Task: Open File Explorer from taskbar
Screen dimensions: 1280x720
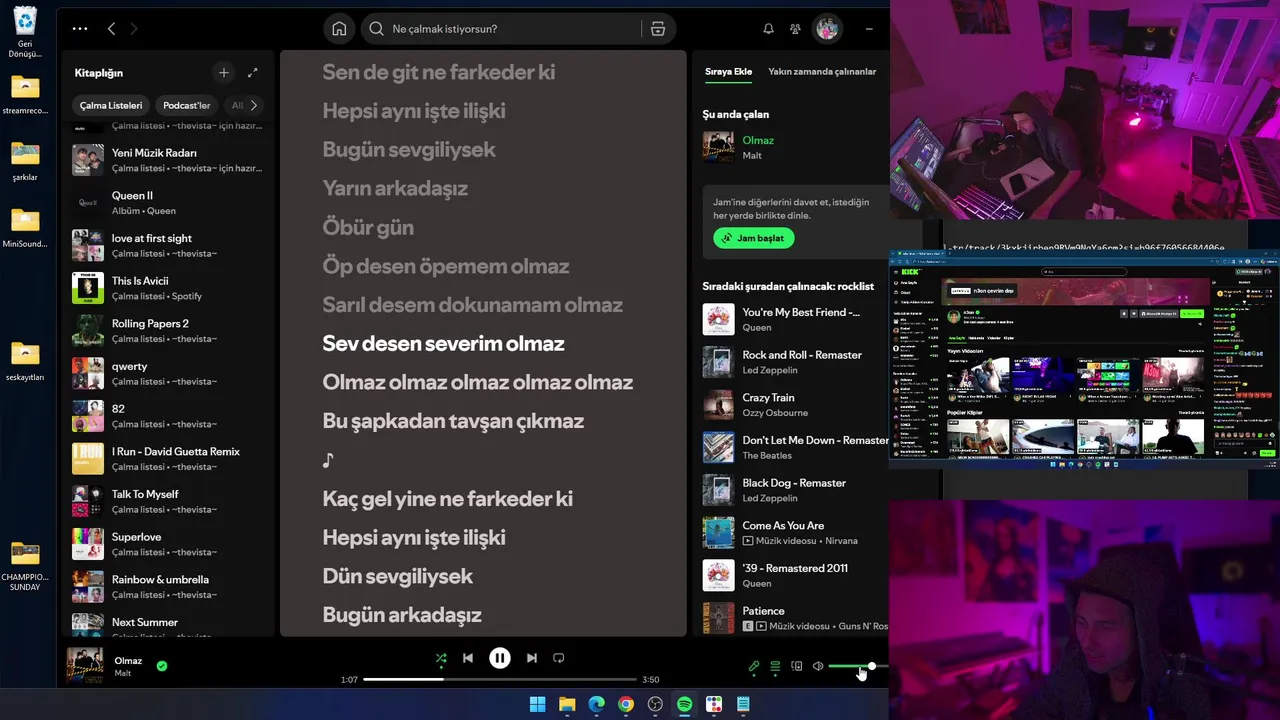Action: click(567, 704)
